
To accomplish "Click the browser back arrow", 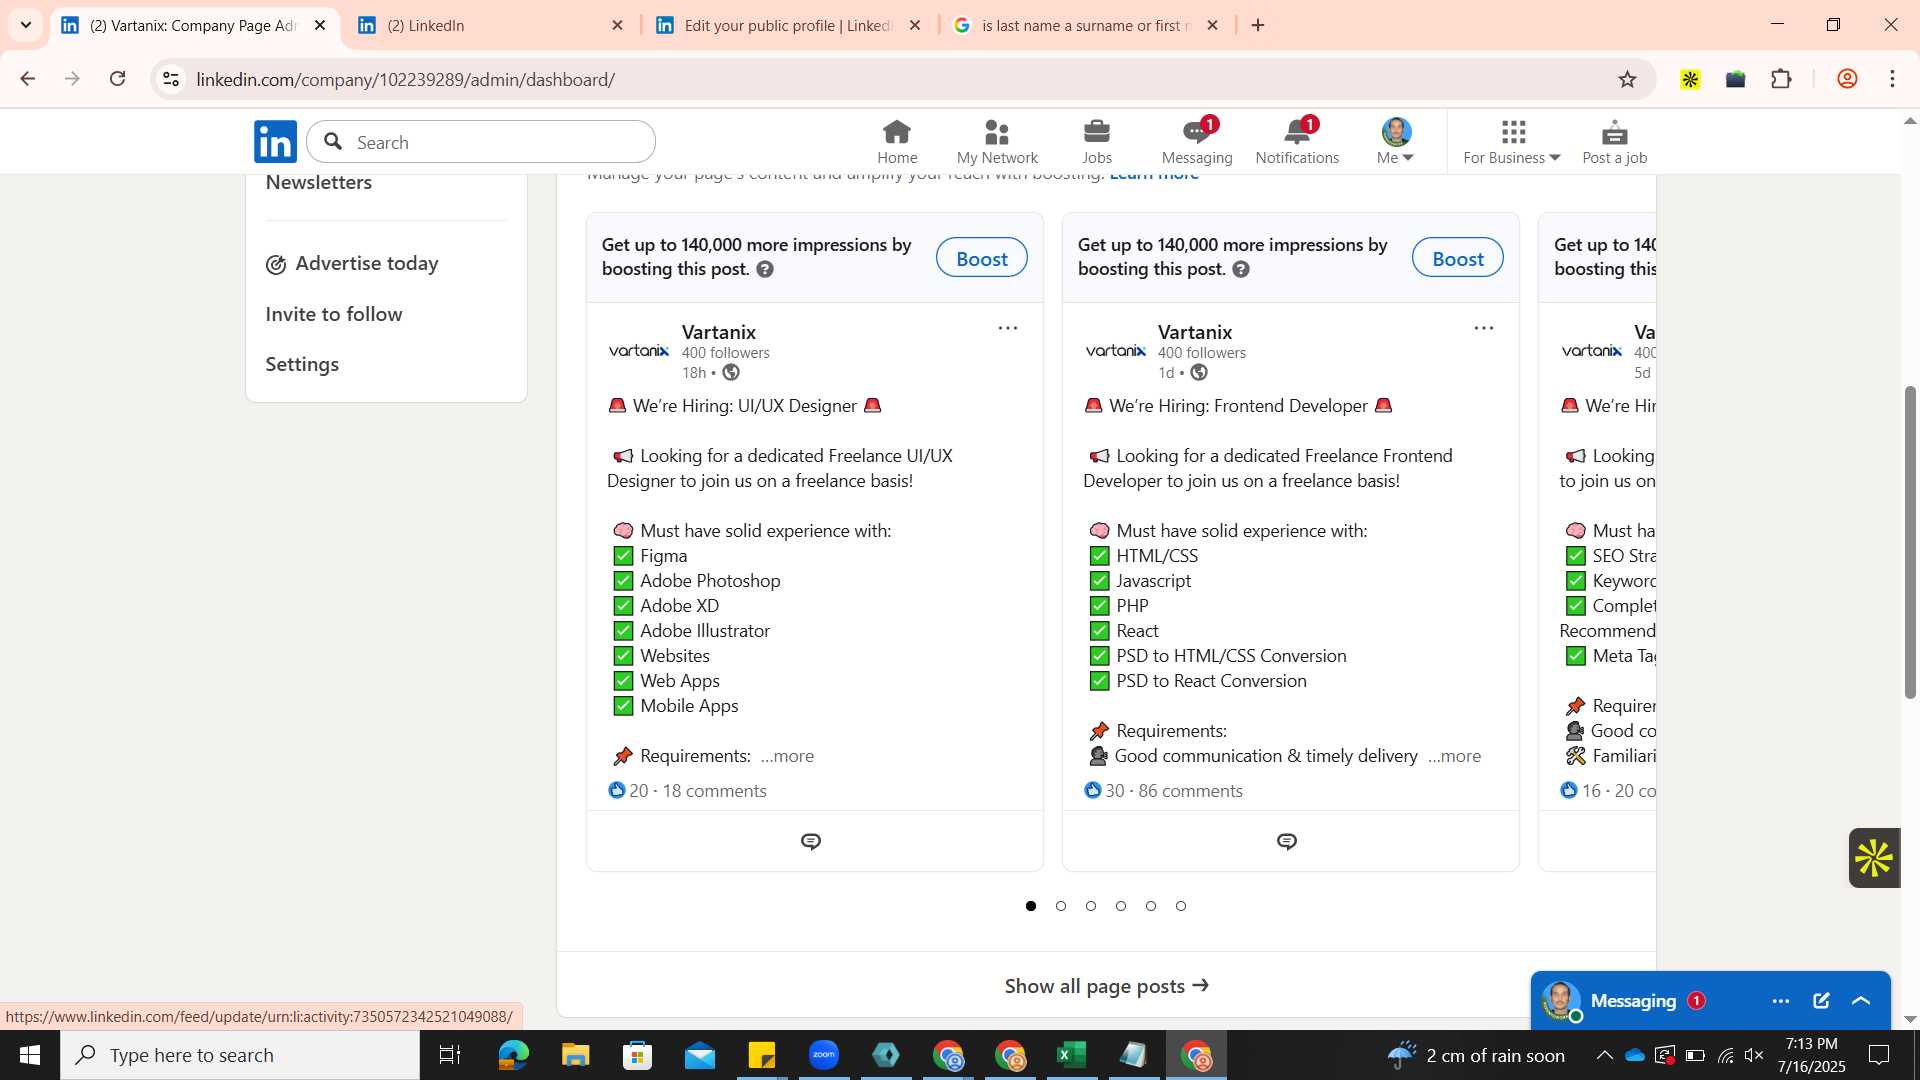I will 27,79.
